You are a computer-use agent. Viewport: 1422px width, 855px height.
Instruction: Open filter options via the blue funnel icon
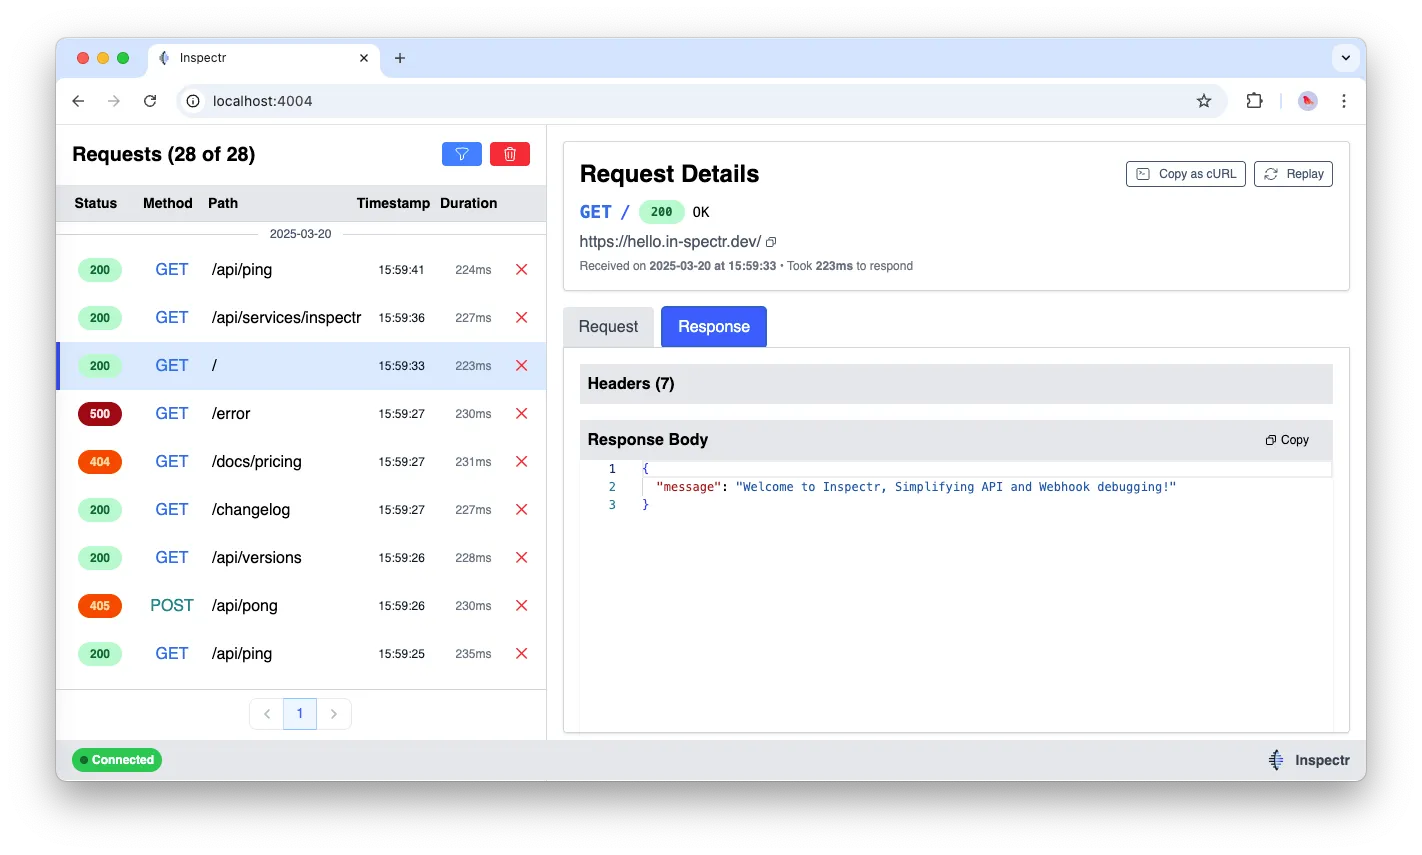[461, 153]
